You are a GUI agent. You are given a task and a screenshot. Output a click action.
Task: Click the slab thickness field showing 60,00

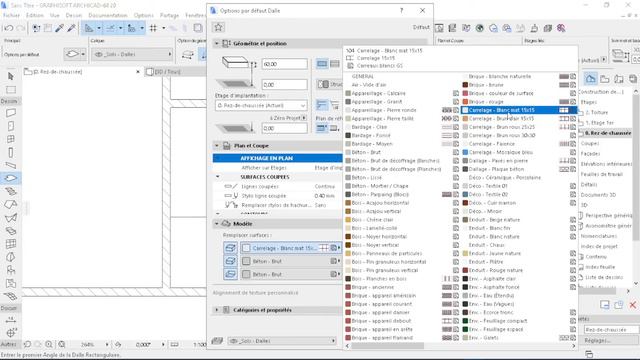click(284, 64)
